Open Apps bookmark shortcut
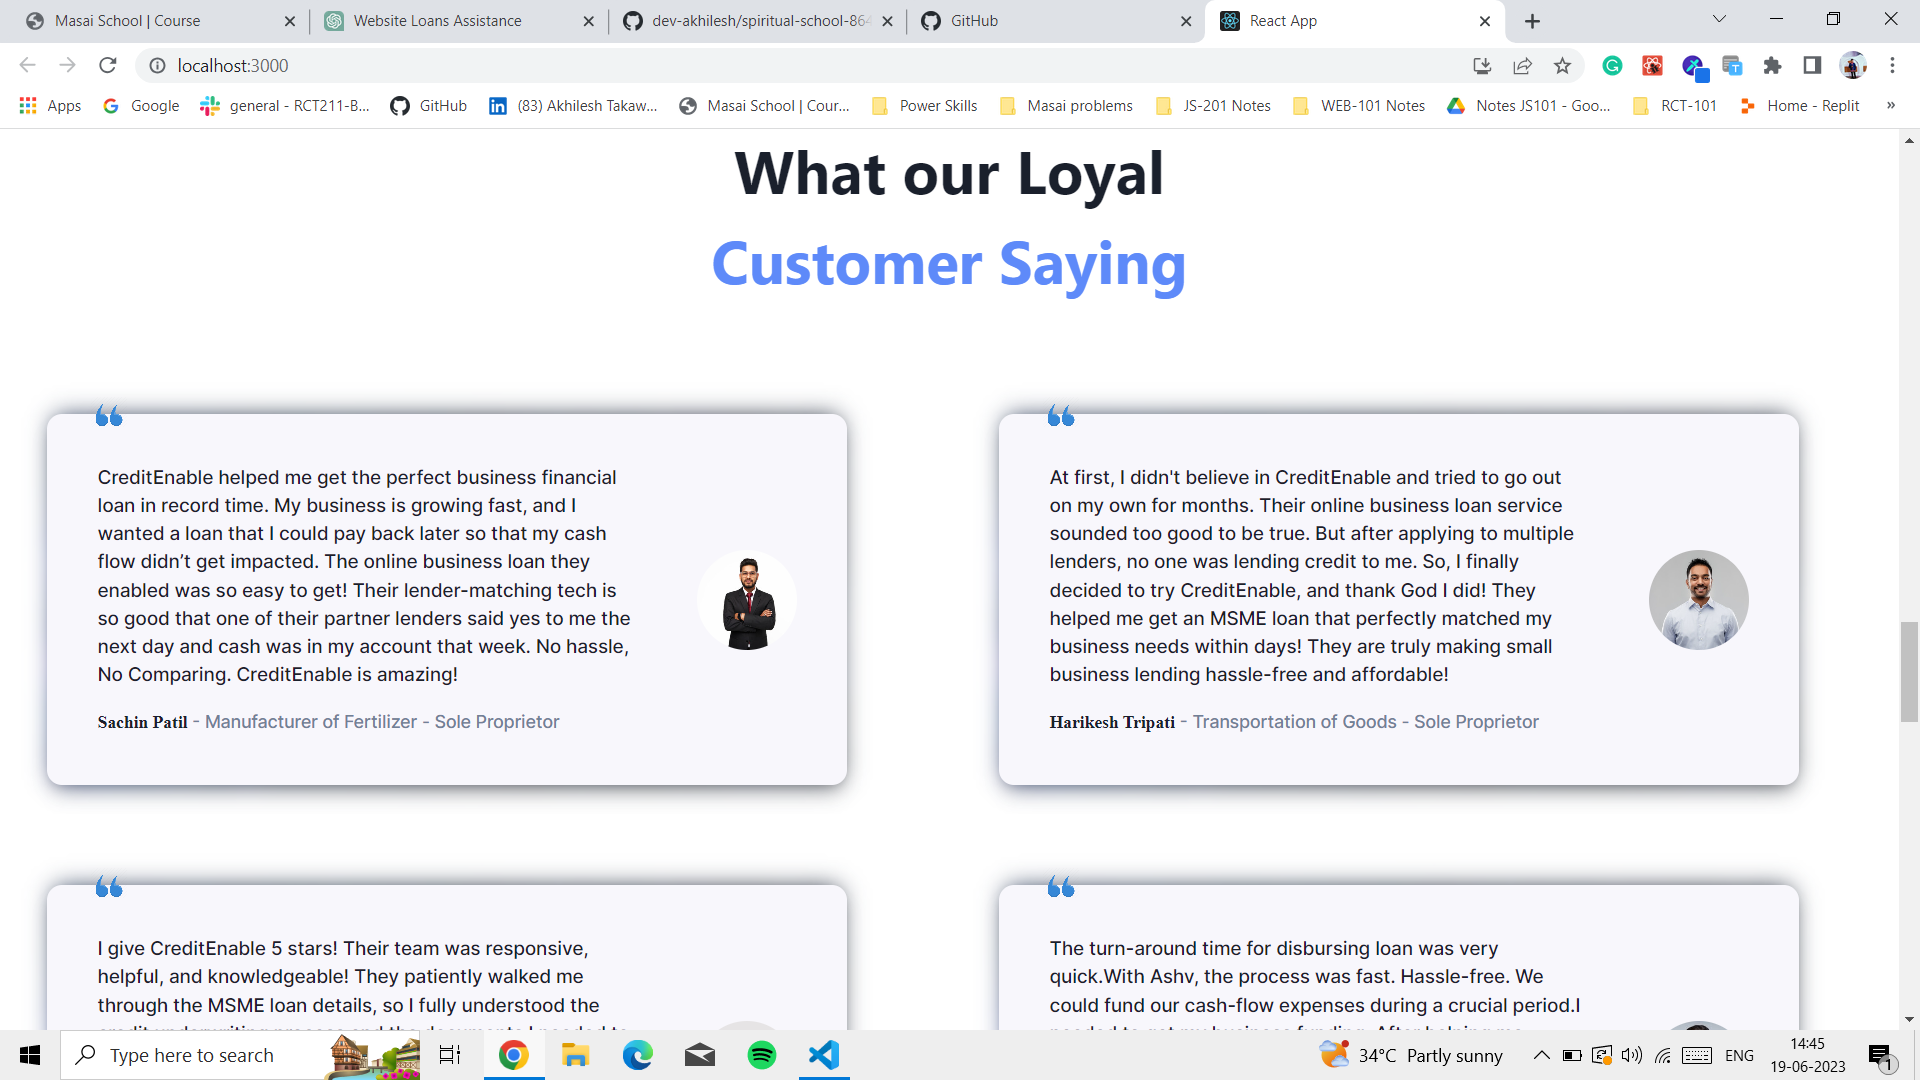Viewport: 1920px width, 1080px height. point(50,105)
